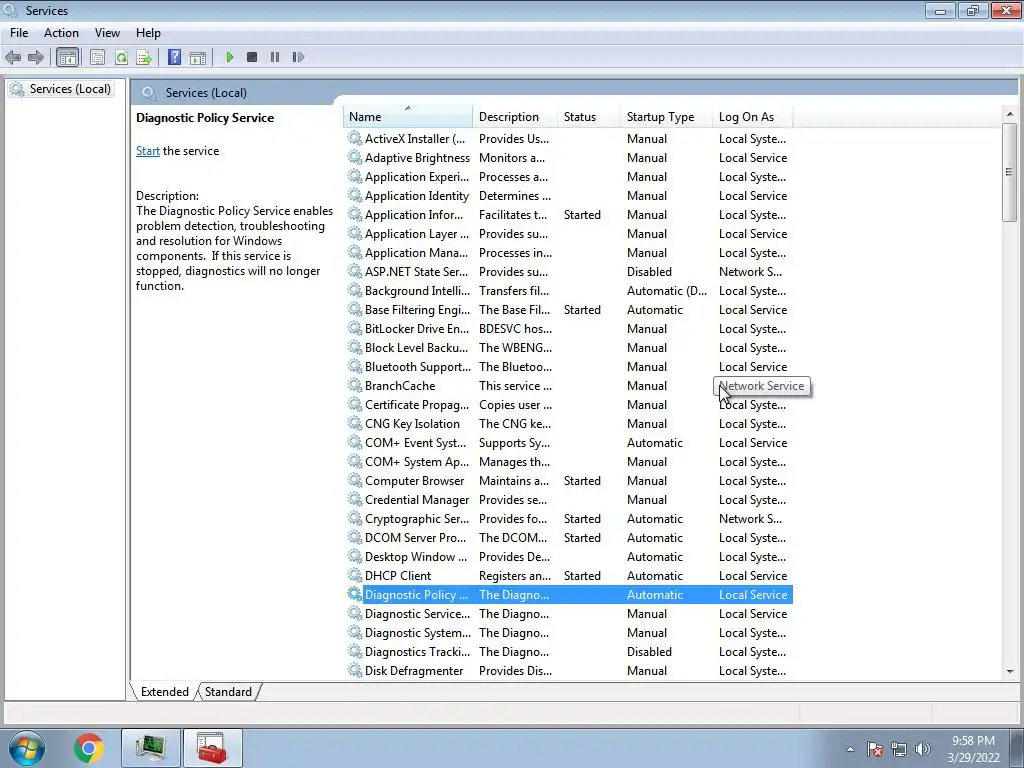Select the Diagnostic Policy ... highlighted row

tap(568, 594)
